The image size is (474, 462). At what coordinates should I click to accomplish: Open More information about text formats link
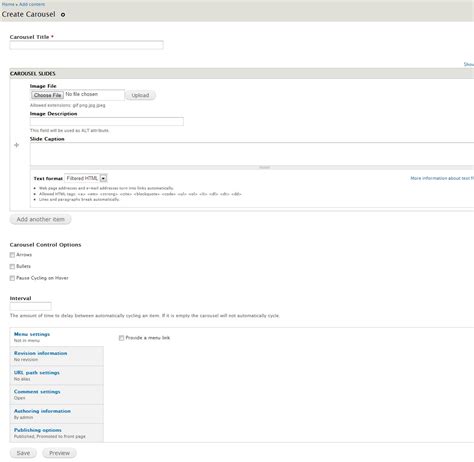(x=442, y=178)
